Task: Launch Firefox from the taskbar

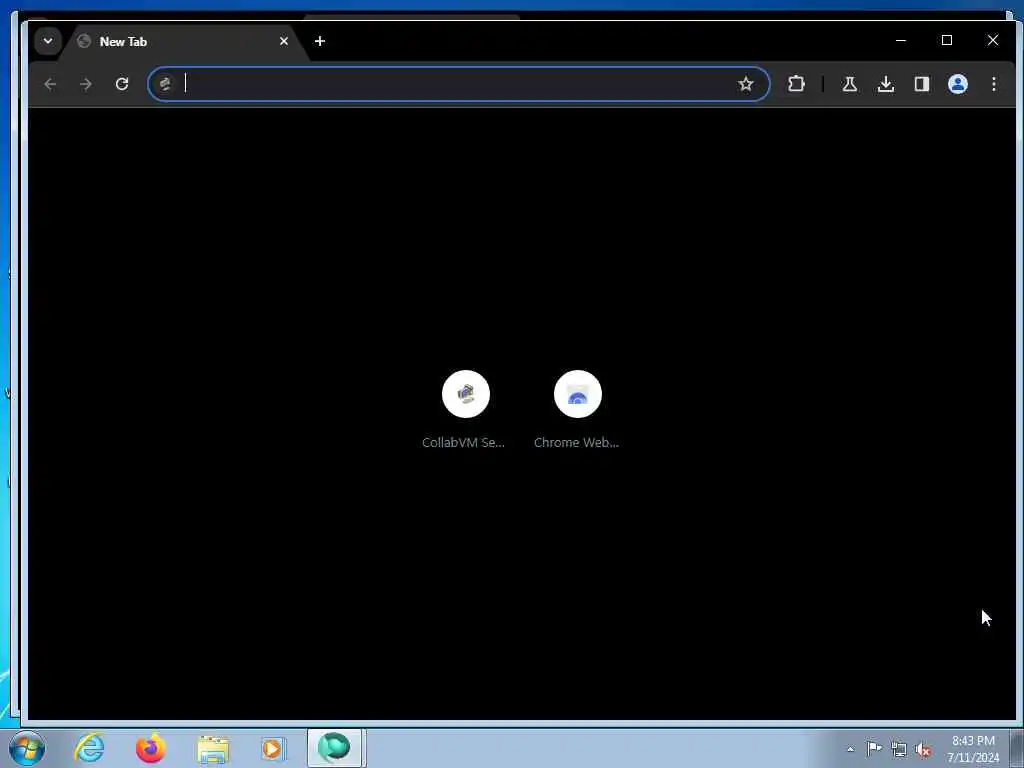Action: coord(150,748)
